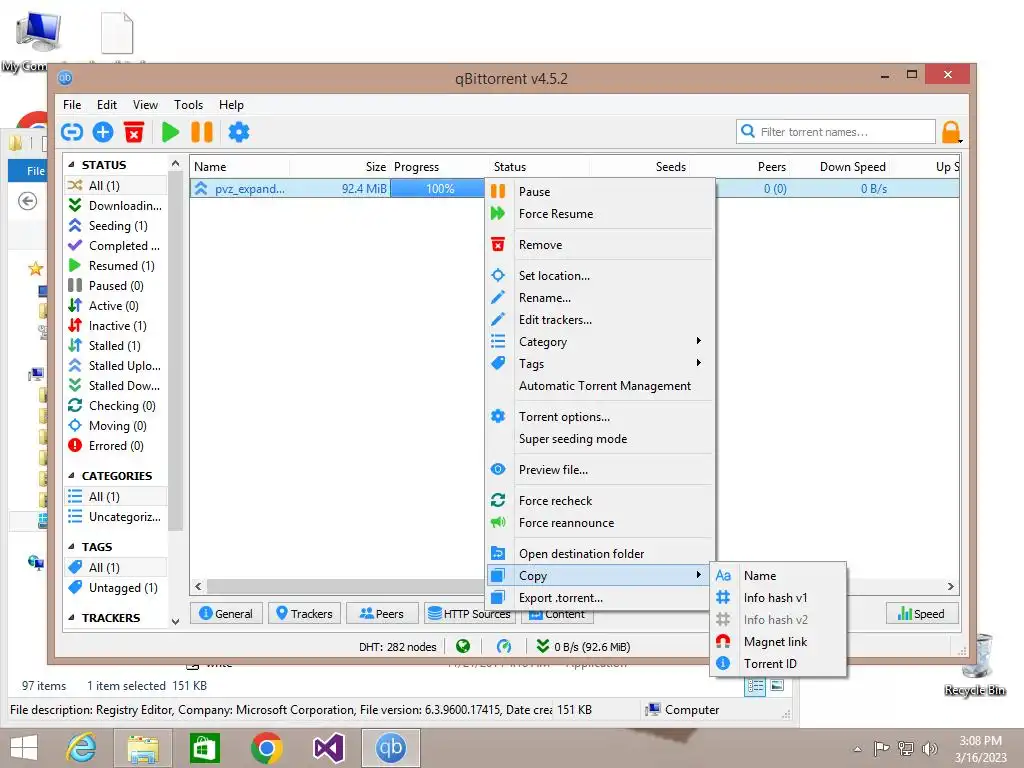Select Force reannounce entry

pos(601,523)
